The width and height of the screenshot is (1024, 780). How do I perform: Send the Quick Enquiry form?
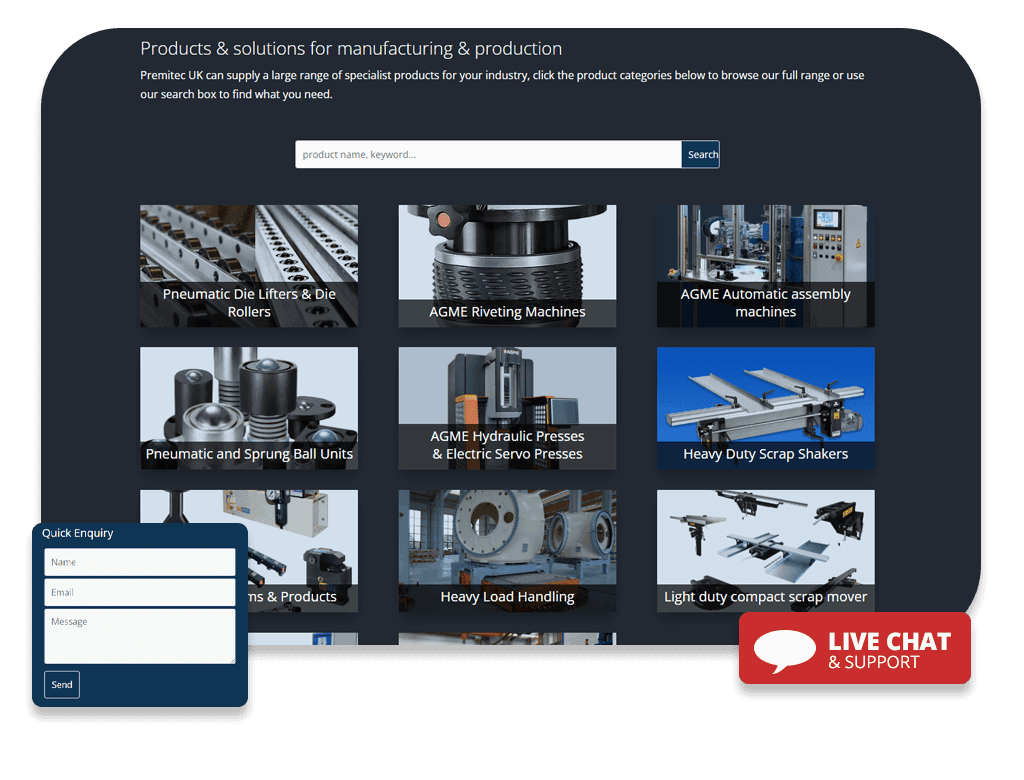62,685
